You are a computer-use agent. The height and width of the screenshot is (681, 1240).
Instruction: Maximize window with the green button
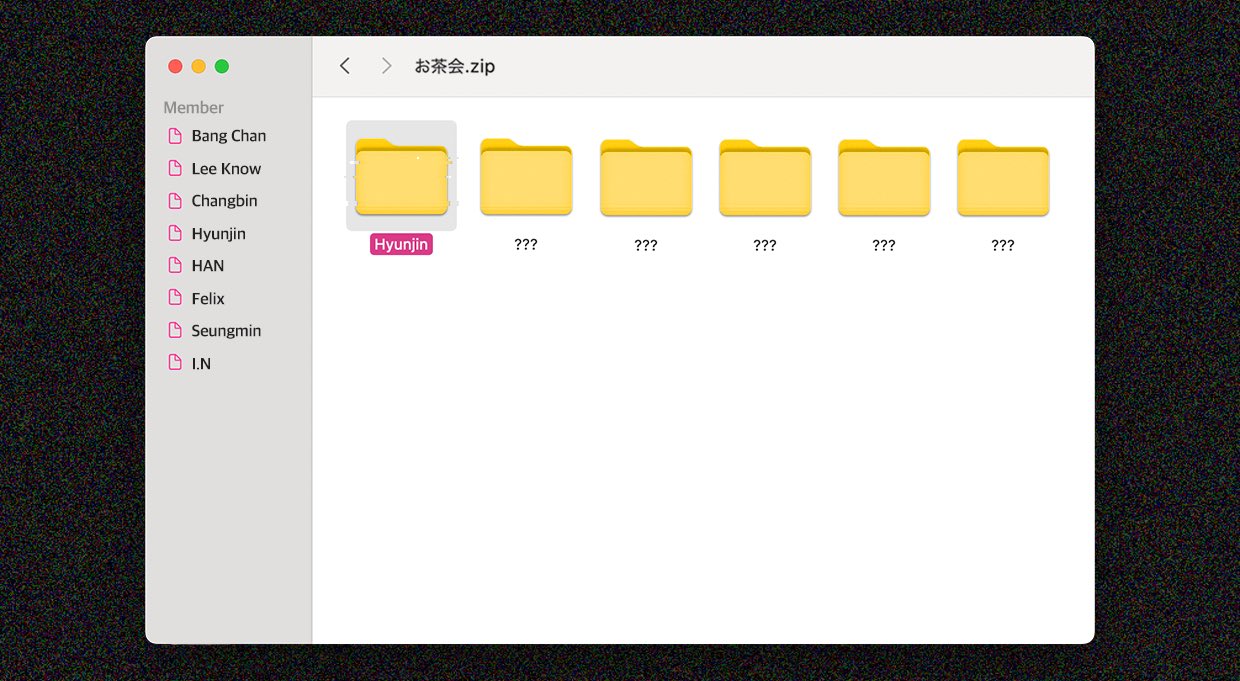pos(222,66)
